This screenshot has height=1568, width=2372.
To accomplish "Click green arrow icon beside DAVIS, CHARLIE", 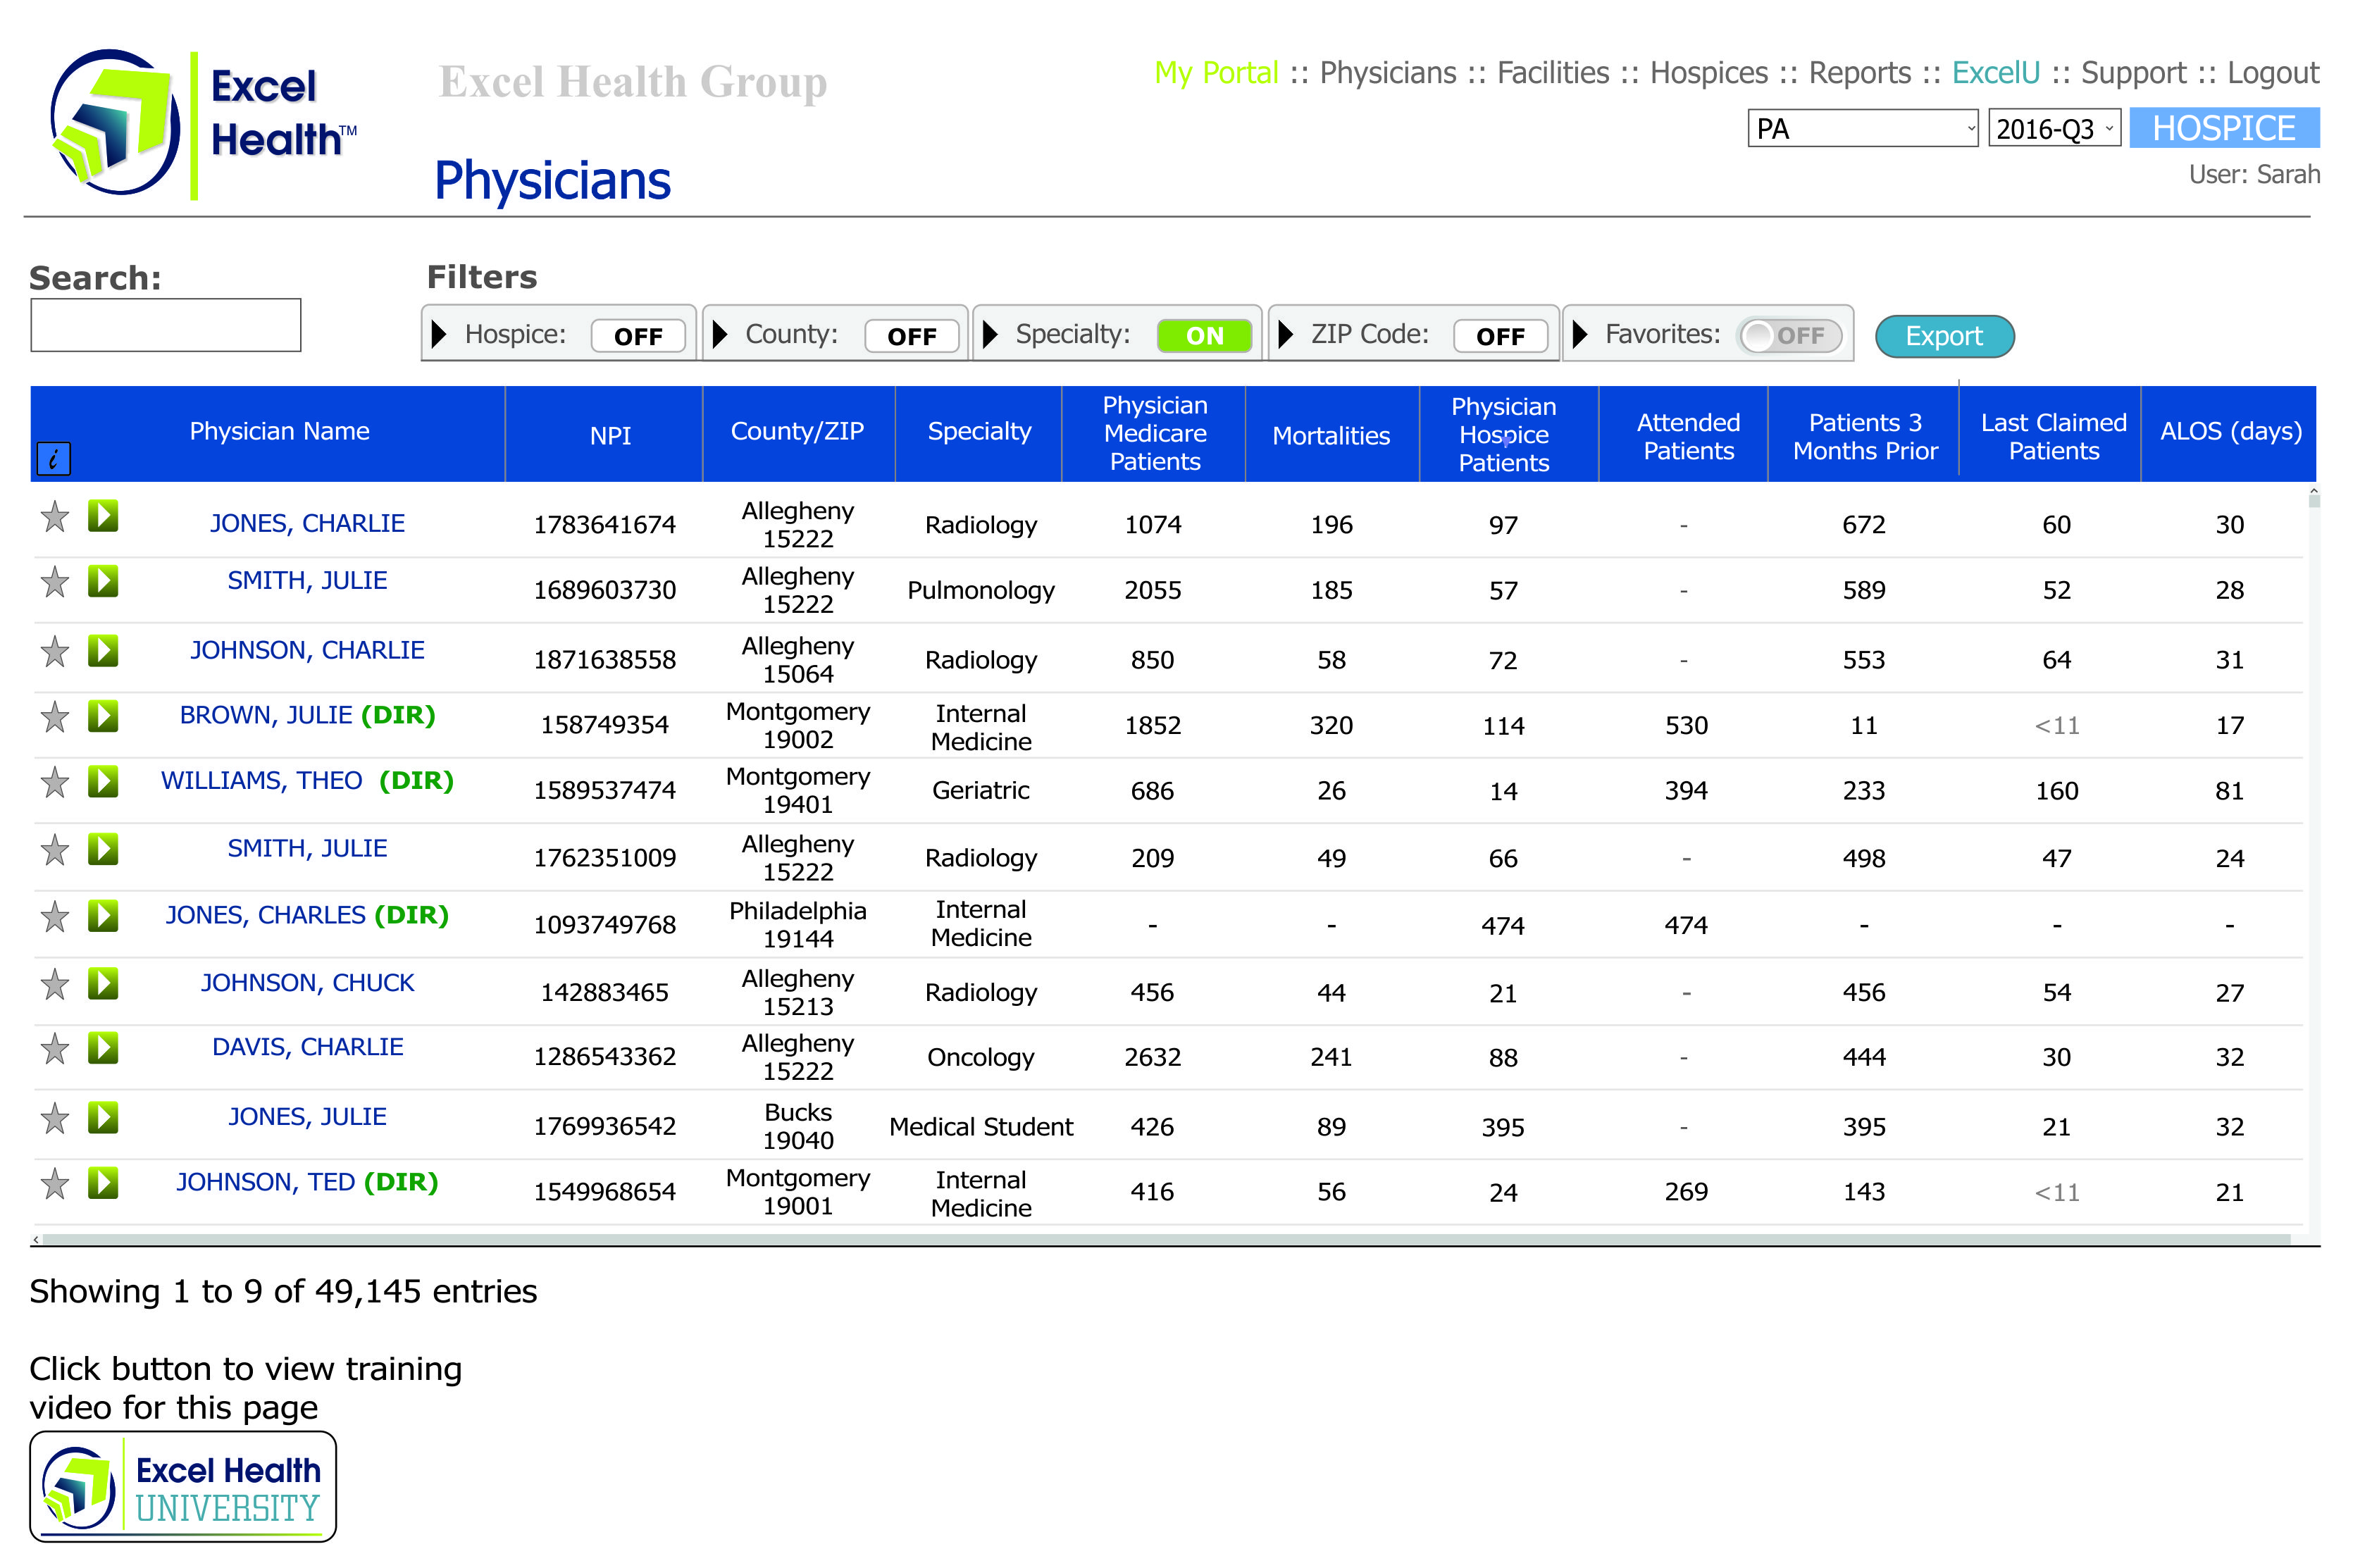I will [102, 1048].
